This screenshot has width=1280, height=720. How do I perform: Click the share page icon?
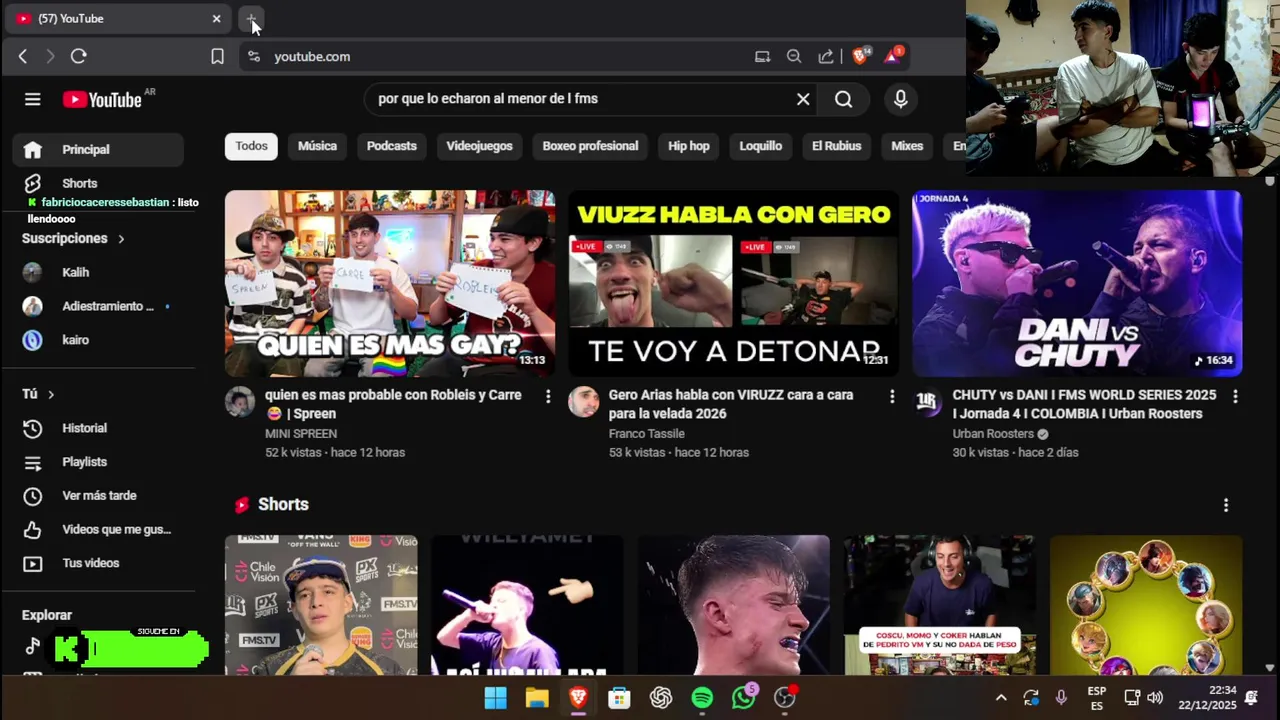click(x=826, y=57)
